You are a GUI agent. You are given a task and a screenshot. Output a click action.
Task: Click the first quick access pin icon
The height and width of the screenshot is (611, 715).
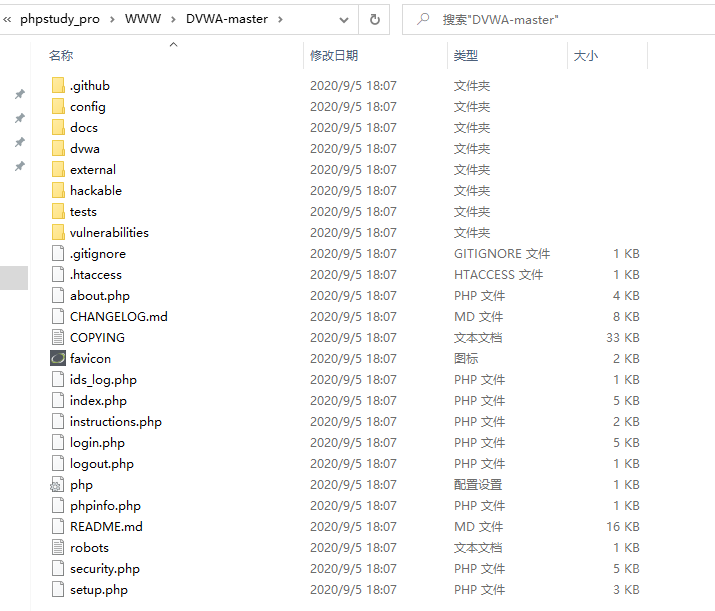[20, 94]
